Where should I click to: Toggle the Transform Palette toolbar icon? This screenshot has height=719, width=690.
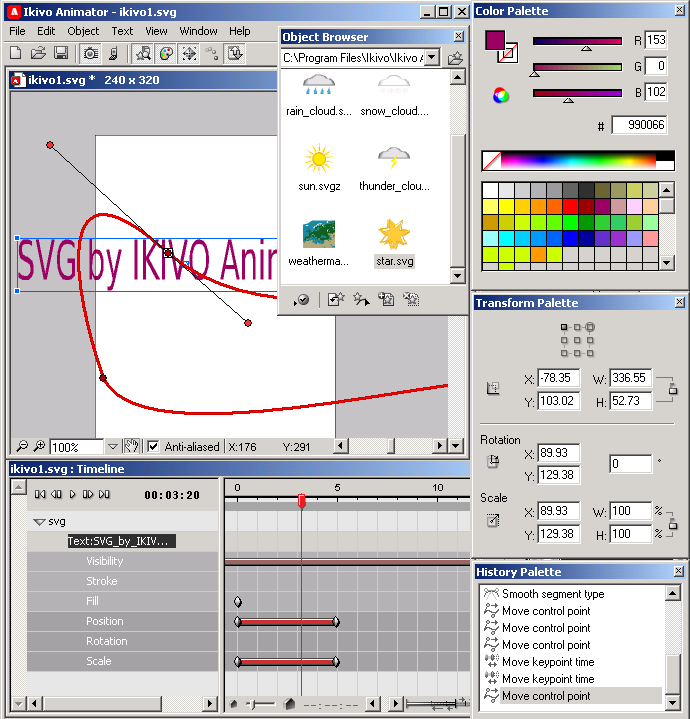click(189, 54)
